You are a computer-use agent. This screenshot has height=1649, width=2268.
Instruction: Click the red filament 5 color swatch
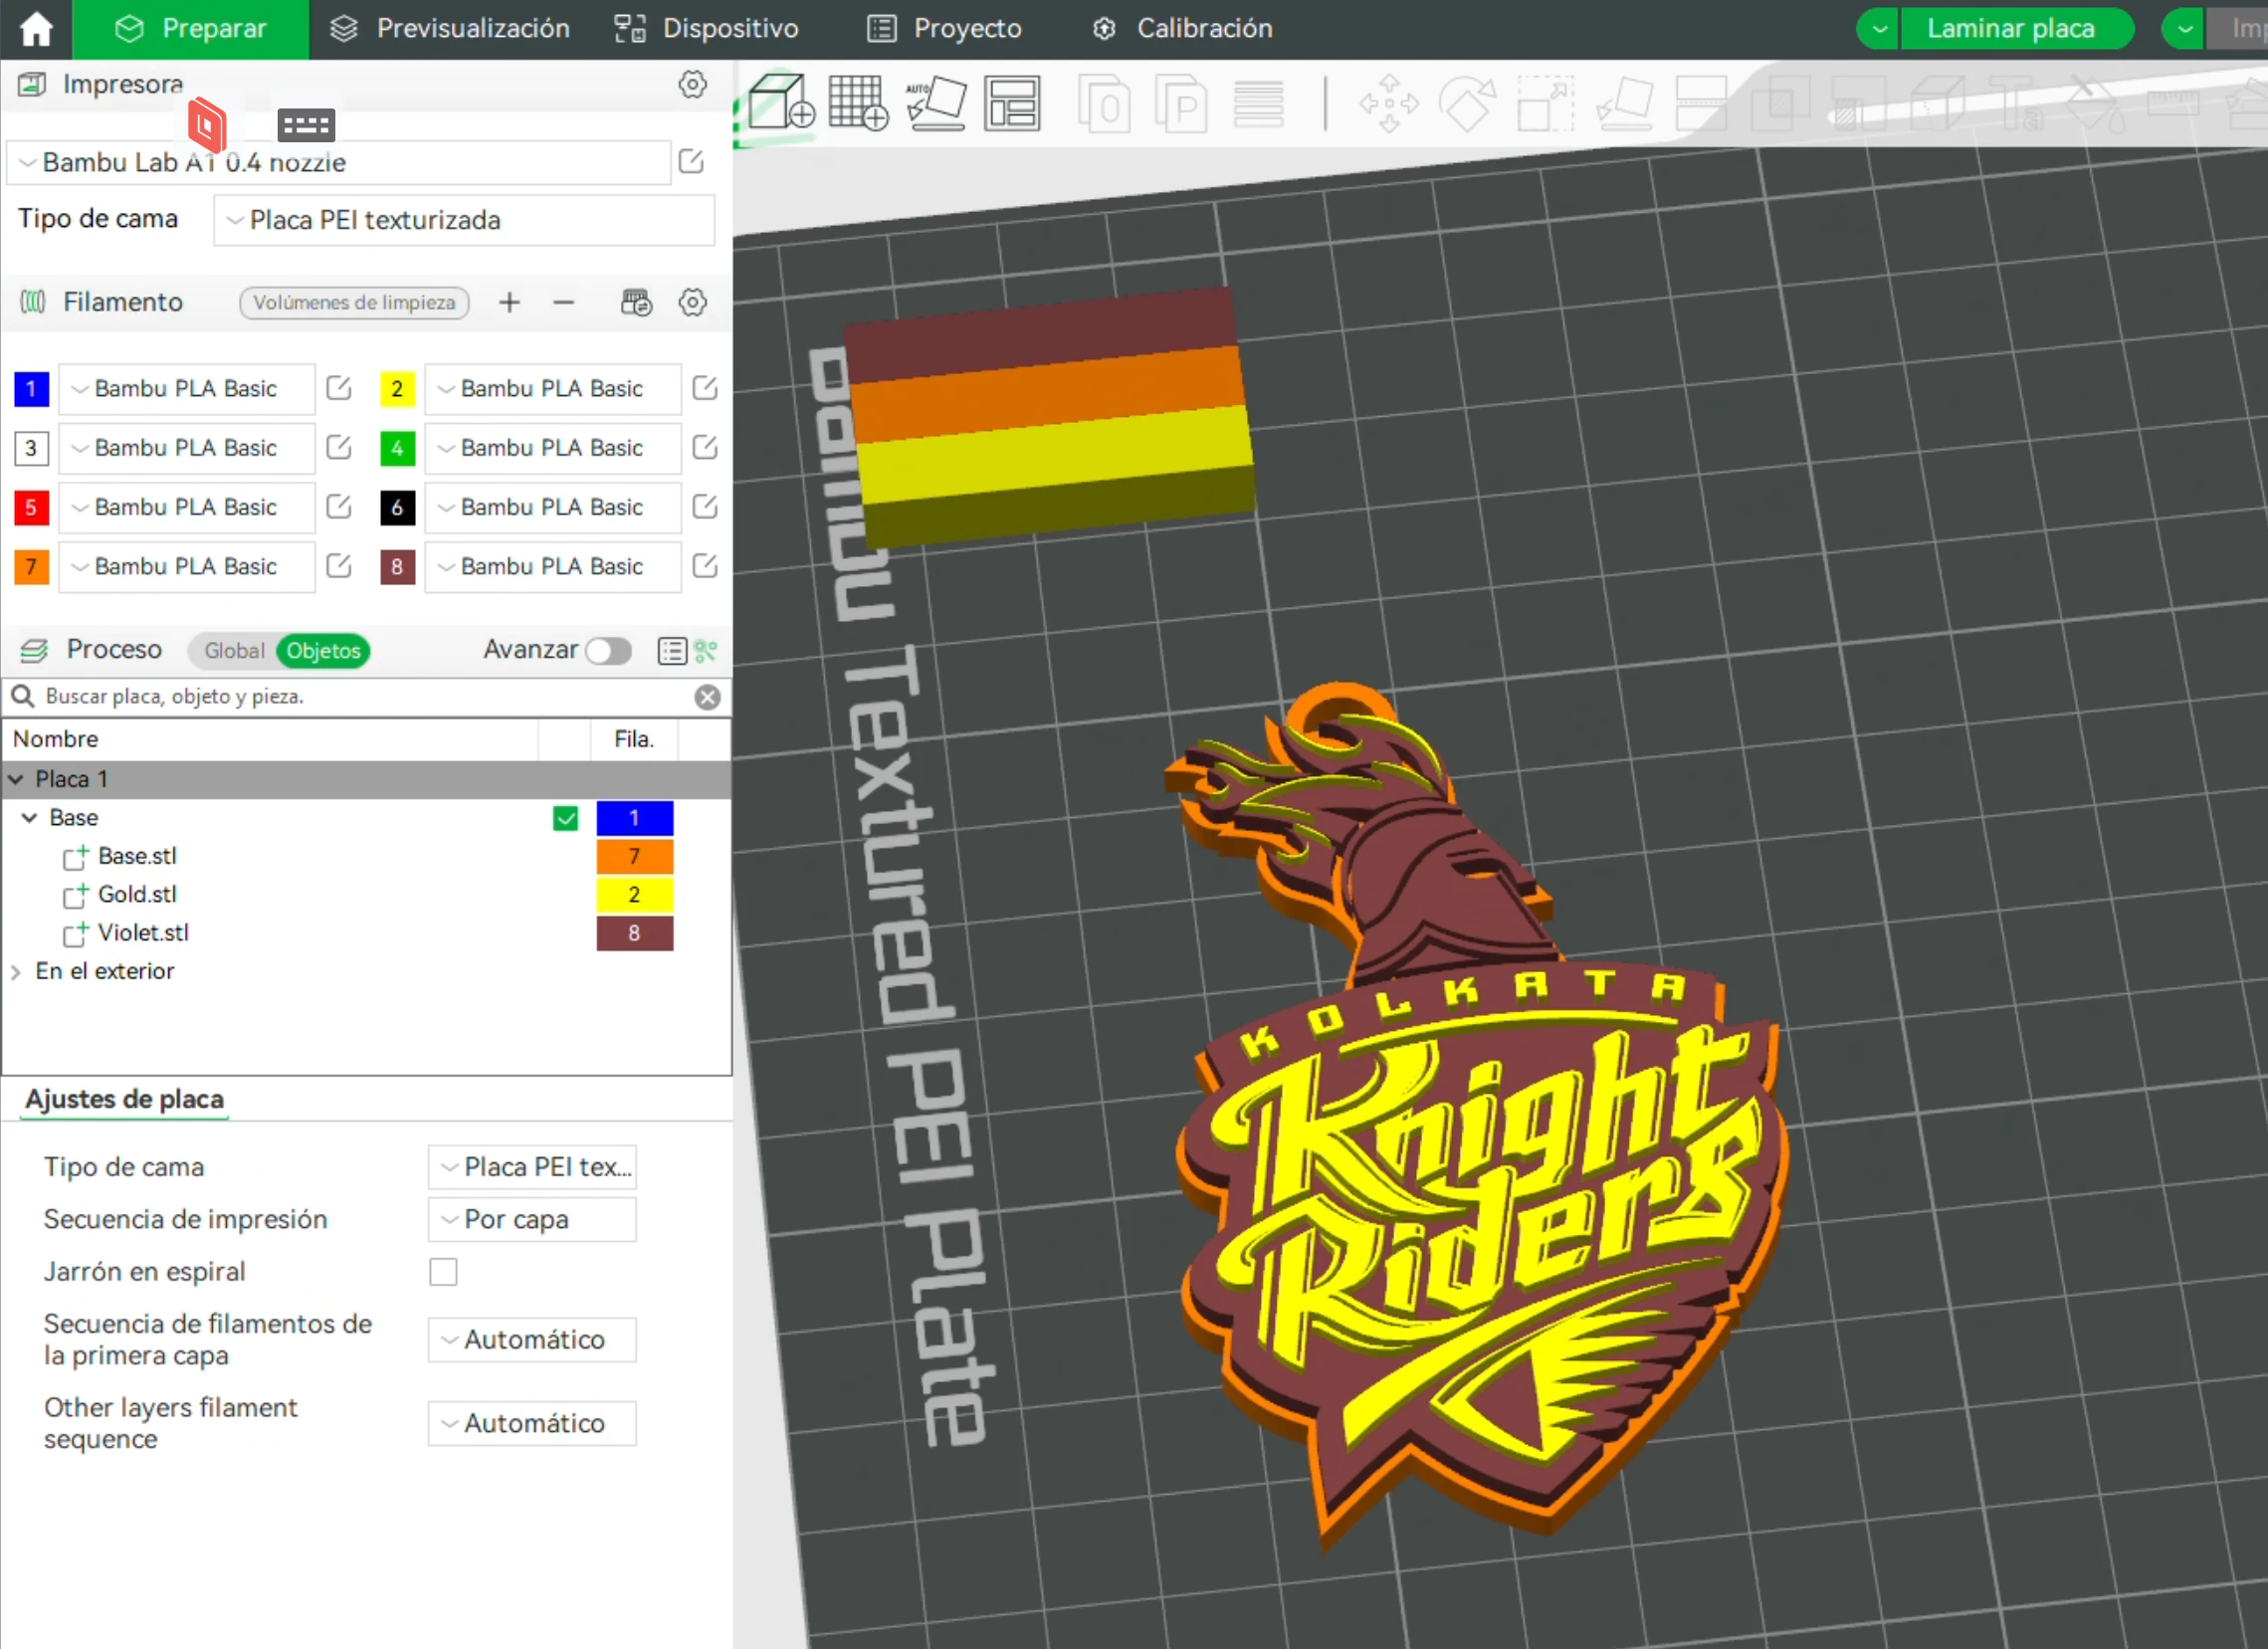(x=31, y=507)
